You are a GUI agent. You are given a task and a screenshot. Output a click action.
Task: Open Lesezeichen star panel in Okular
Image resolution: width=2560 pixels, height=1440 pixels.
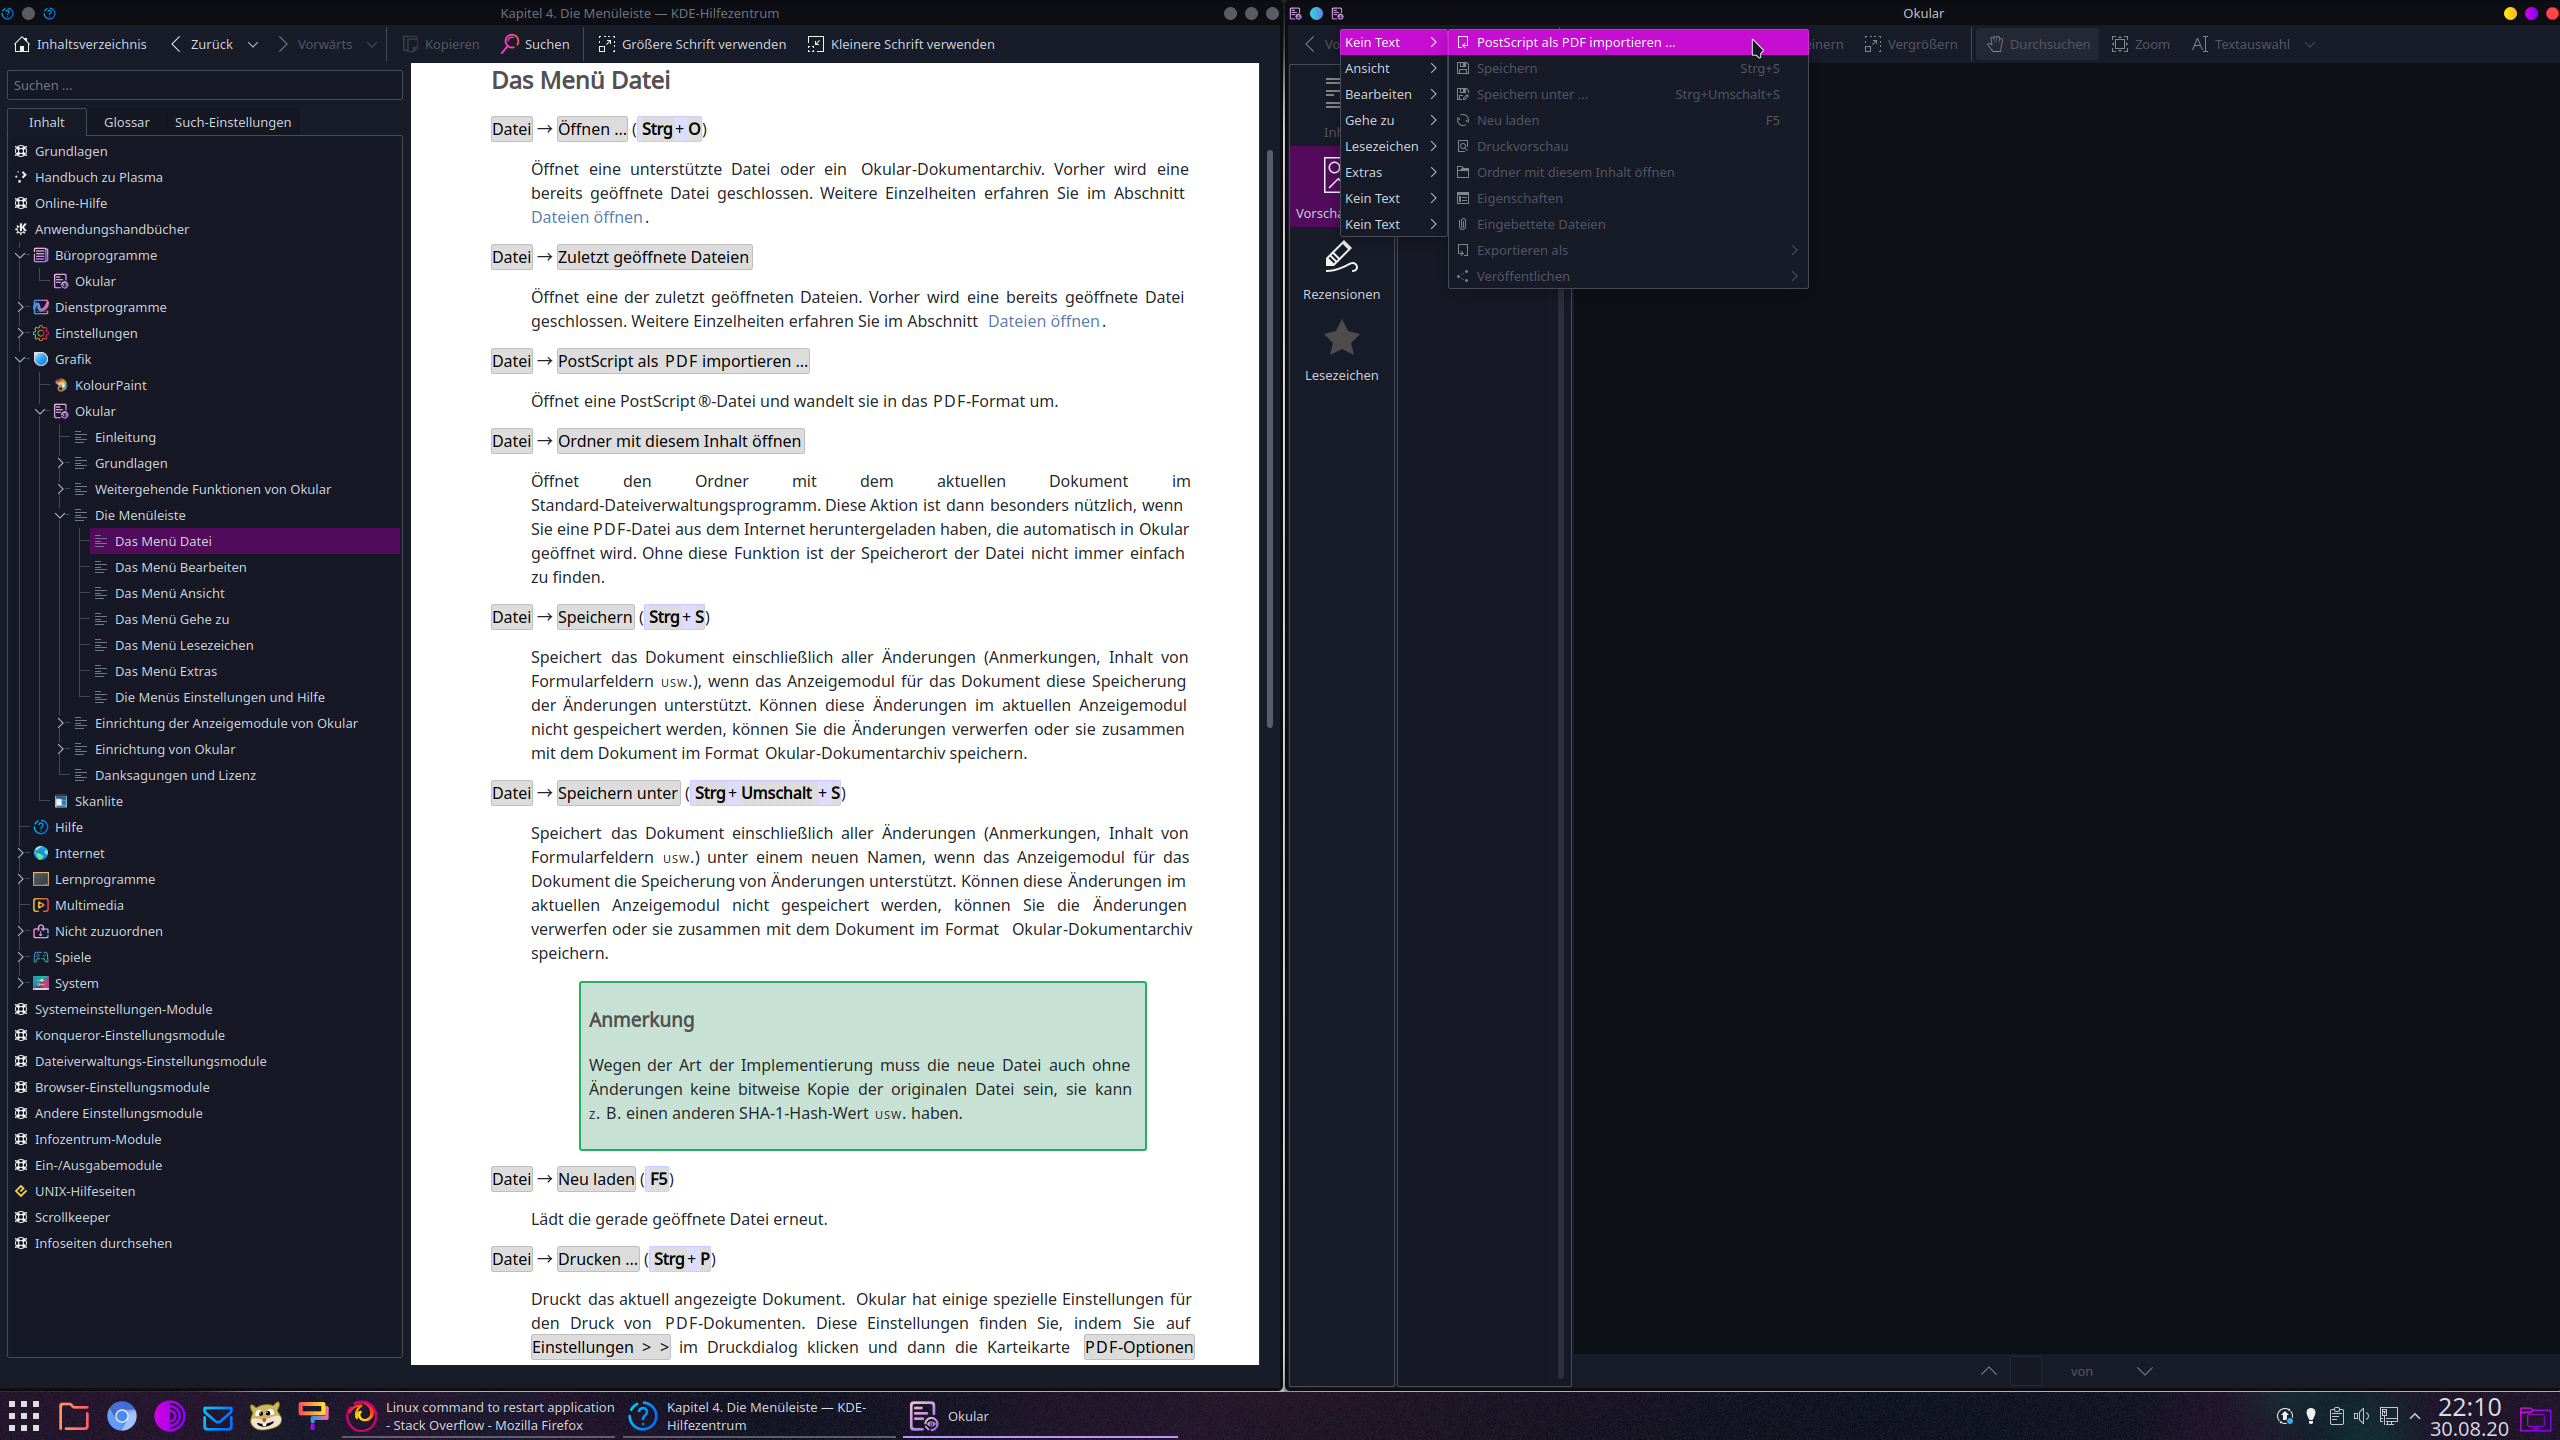(1341, 351)
